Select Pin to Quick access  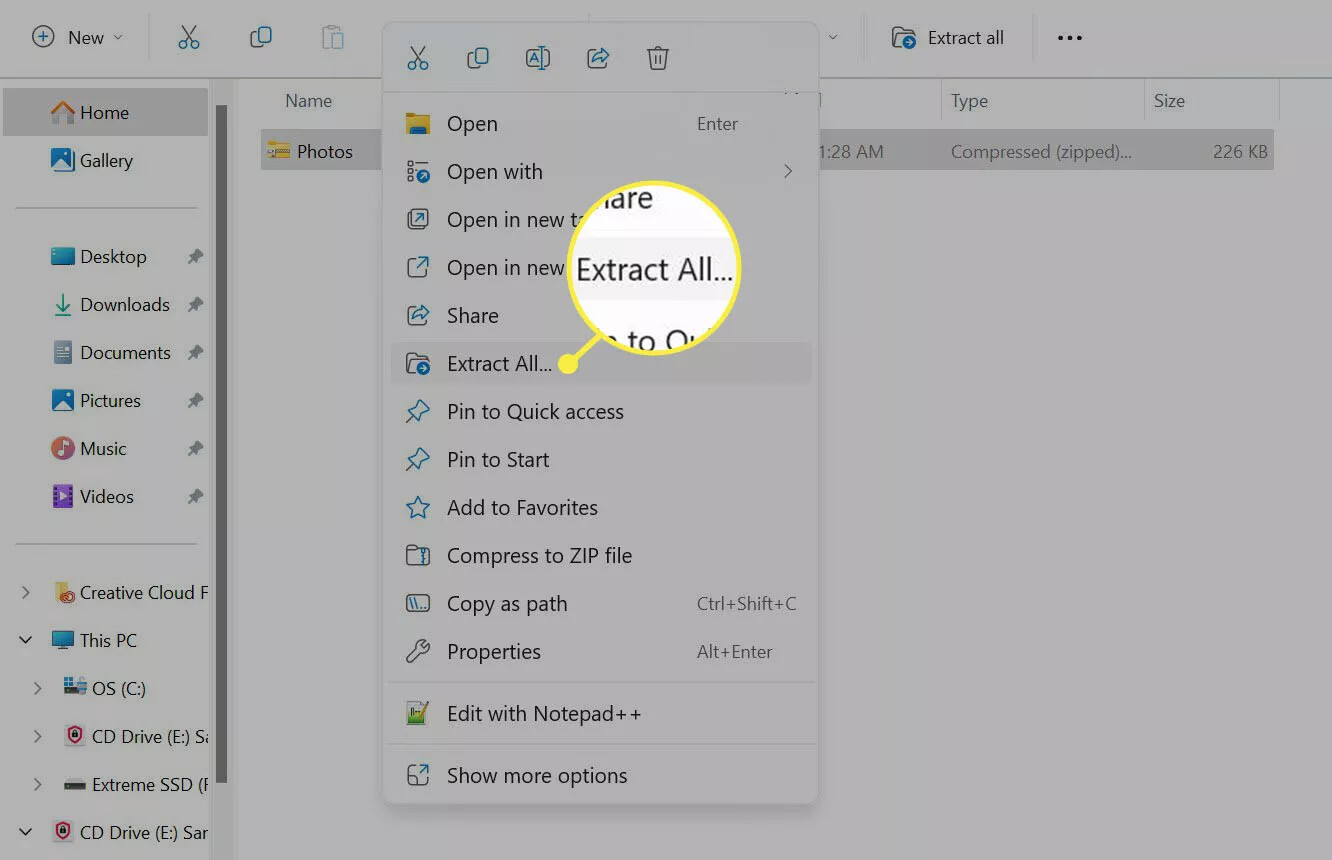[x=600, y=412]
